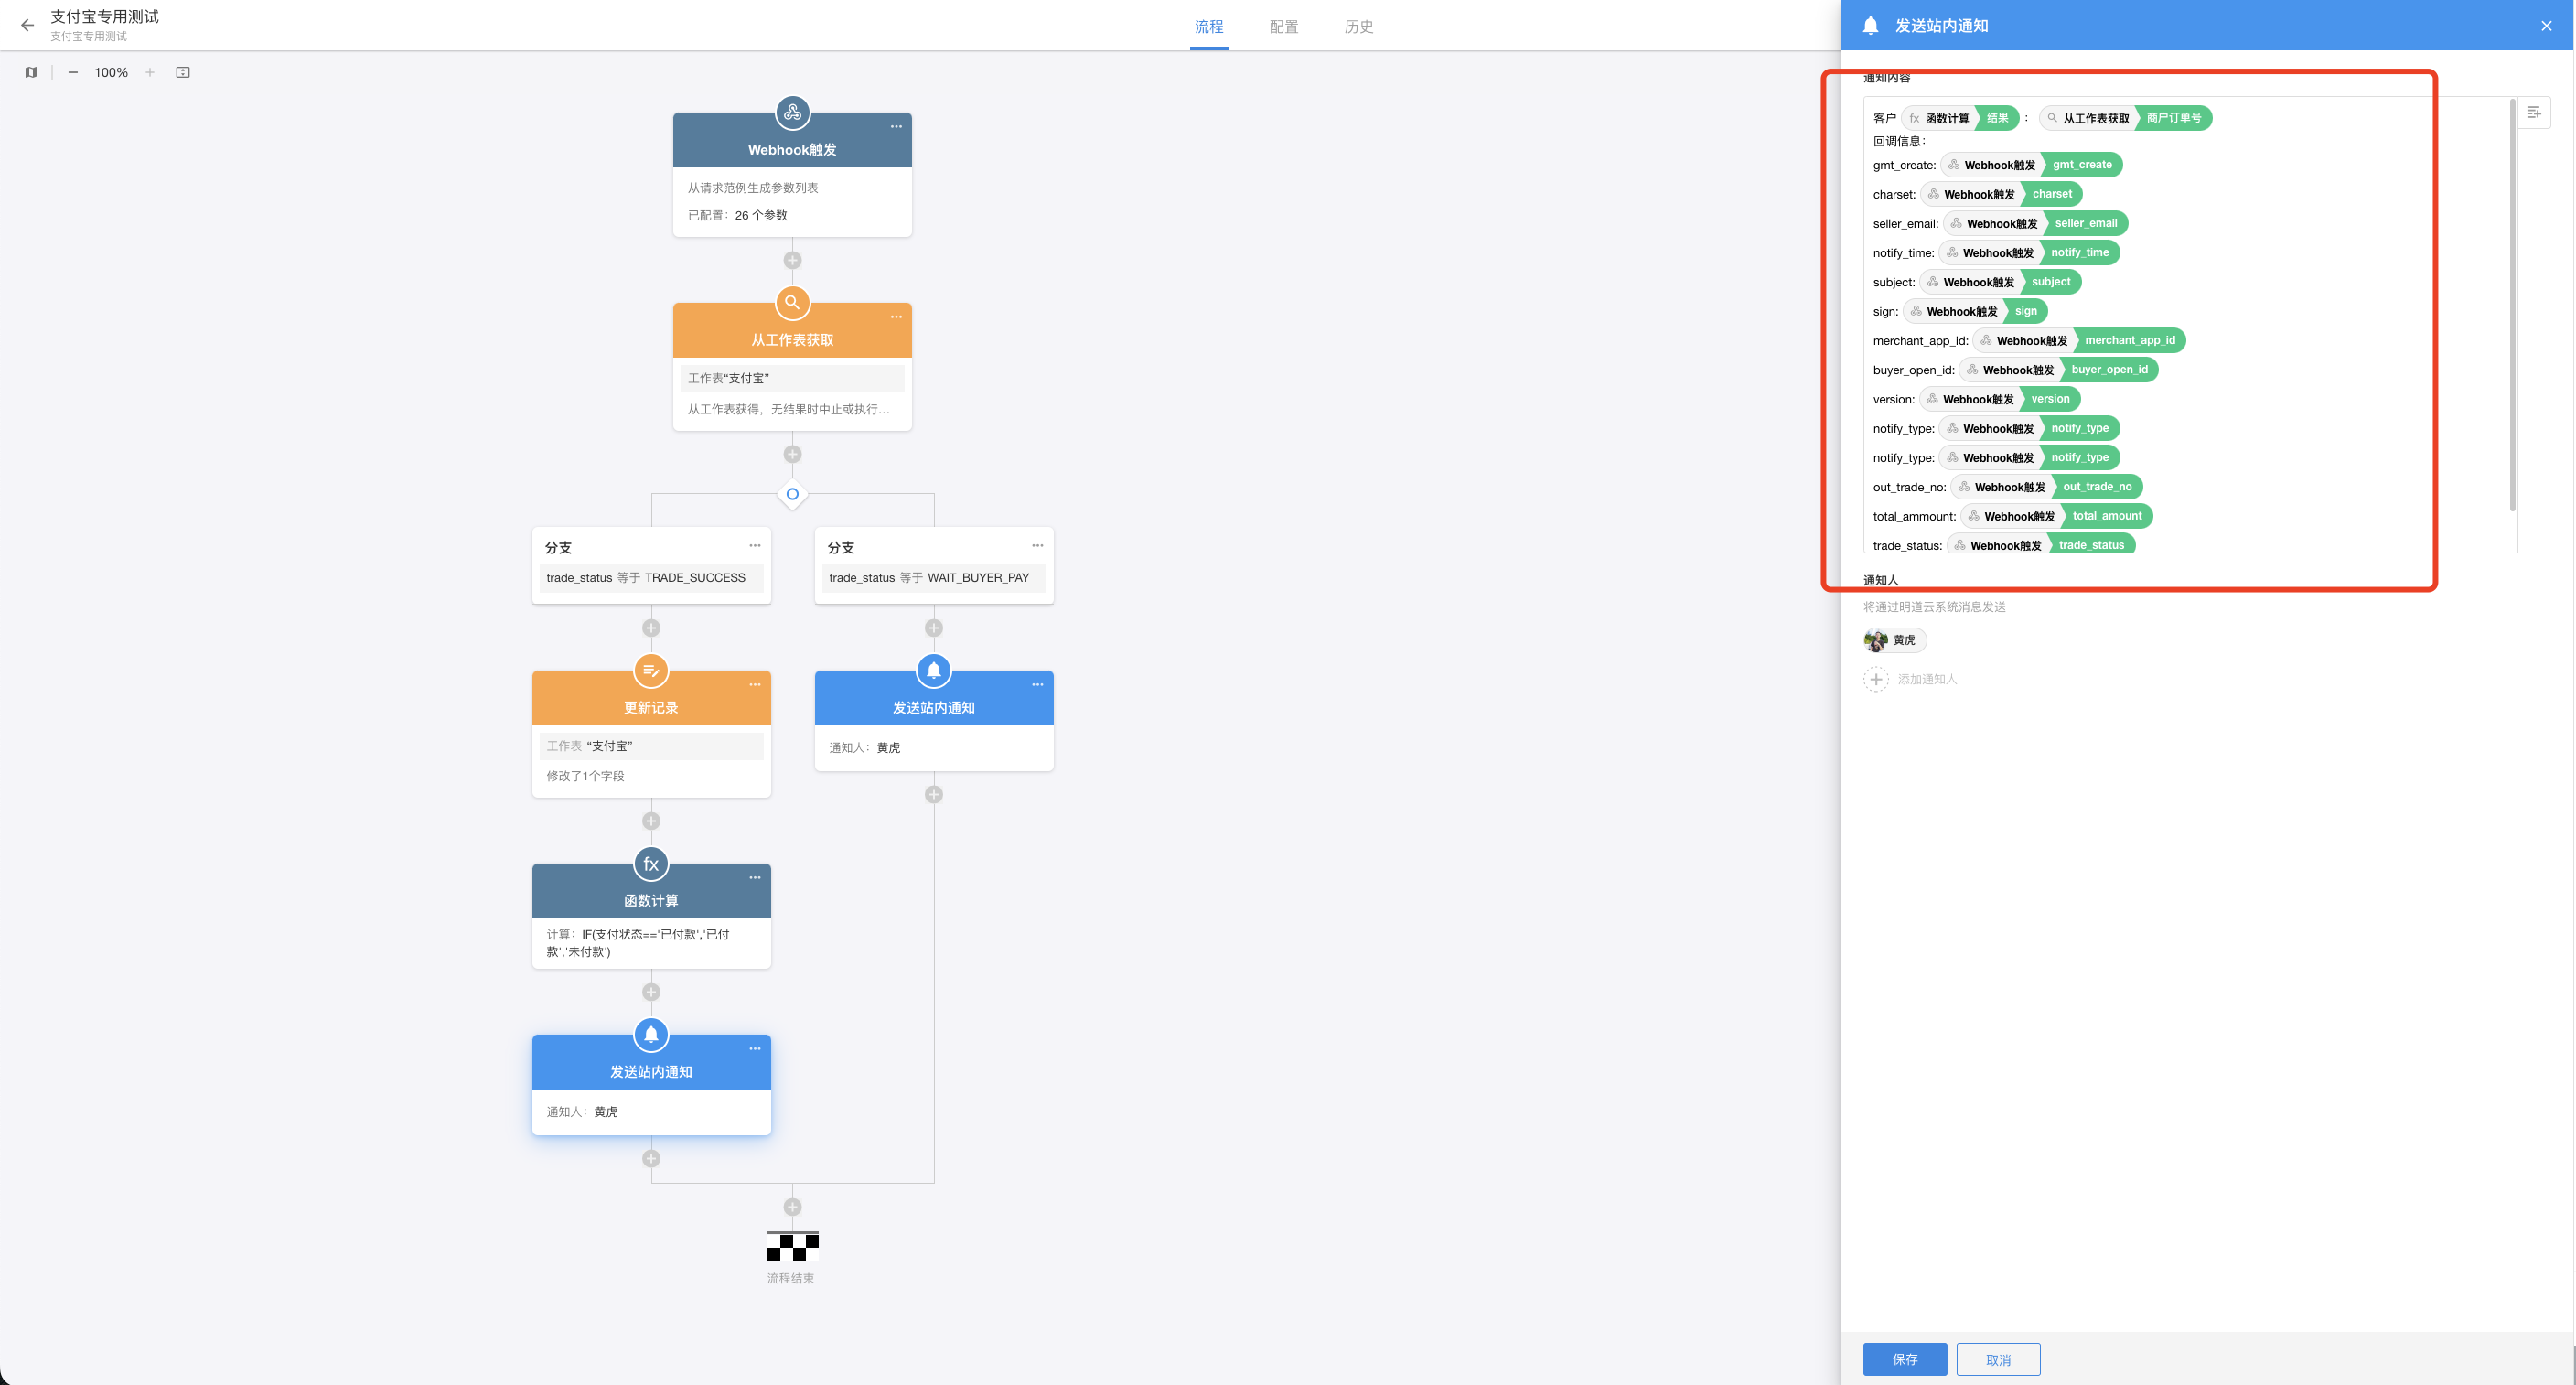Click the zoom-in plus button

click(x=150, y=72)
